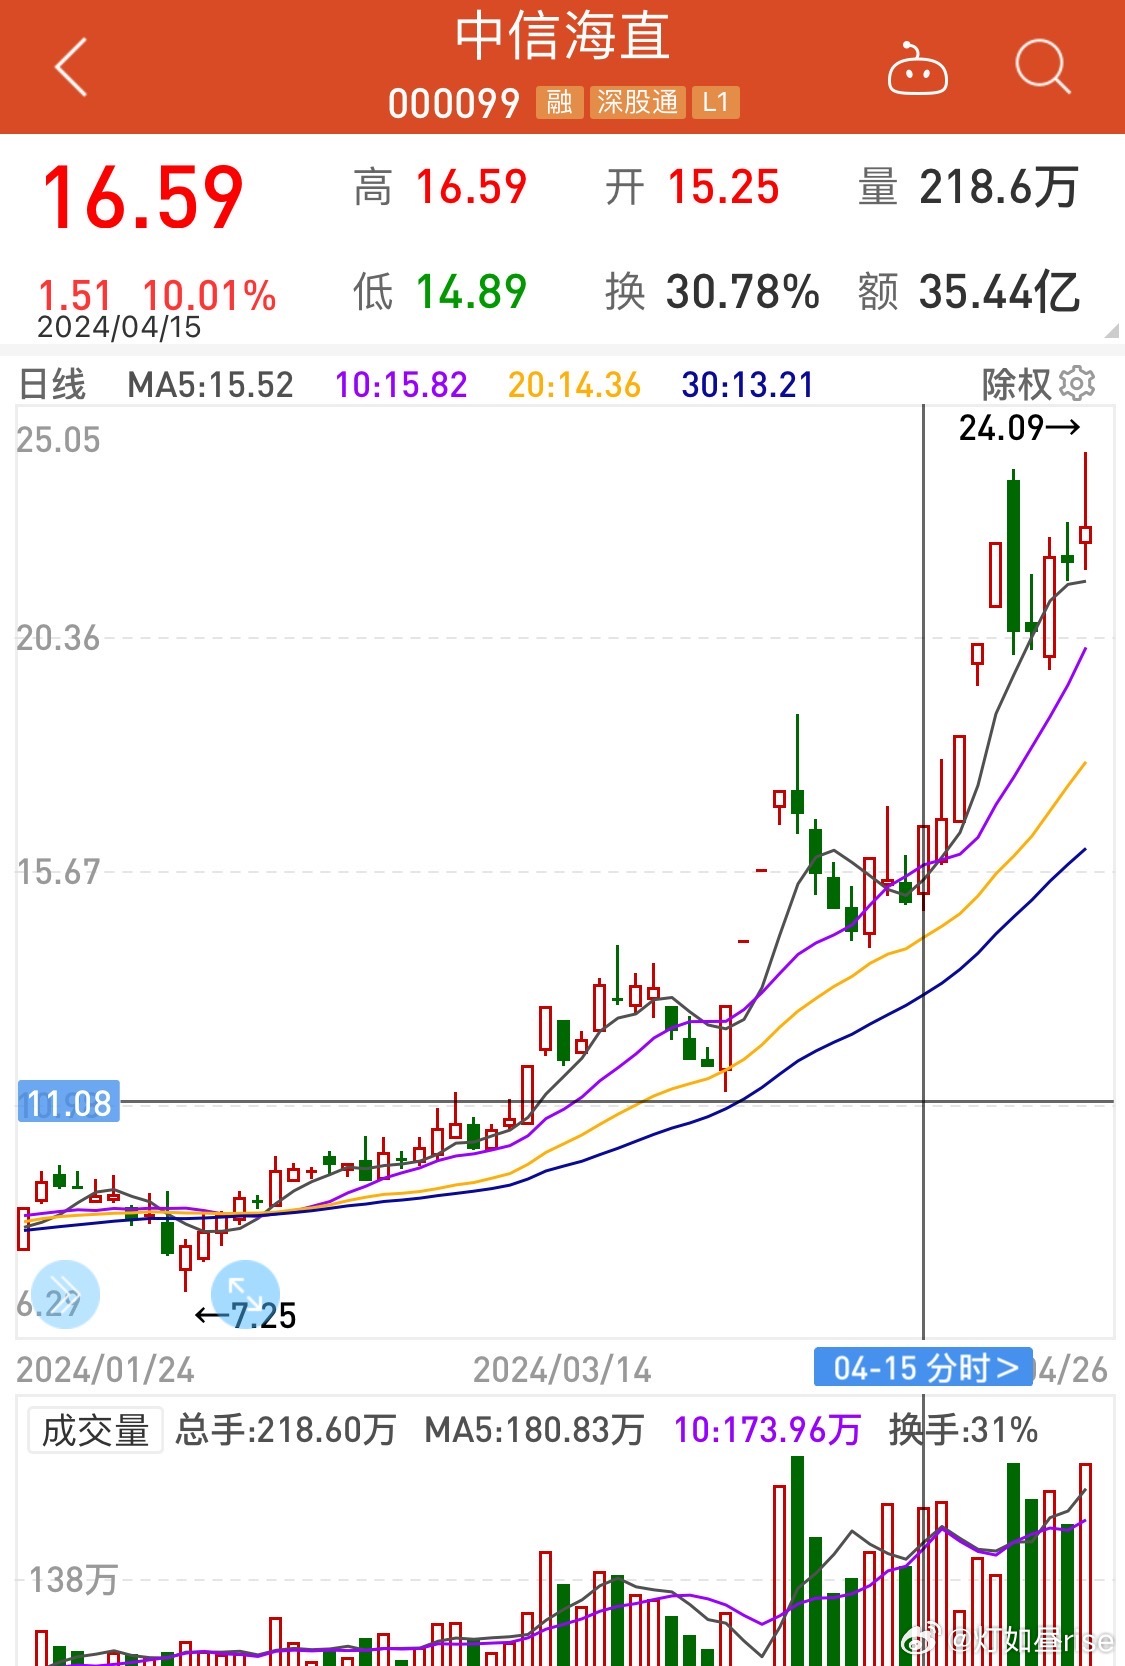Tap the 低 14.89 low price
The width and height of the screenshot is (1125, 1666).
coord(440,292)
